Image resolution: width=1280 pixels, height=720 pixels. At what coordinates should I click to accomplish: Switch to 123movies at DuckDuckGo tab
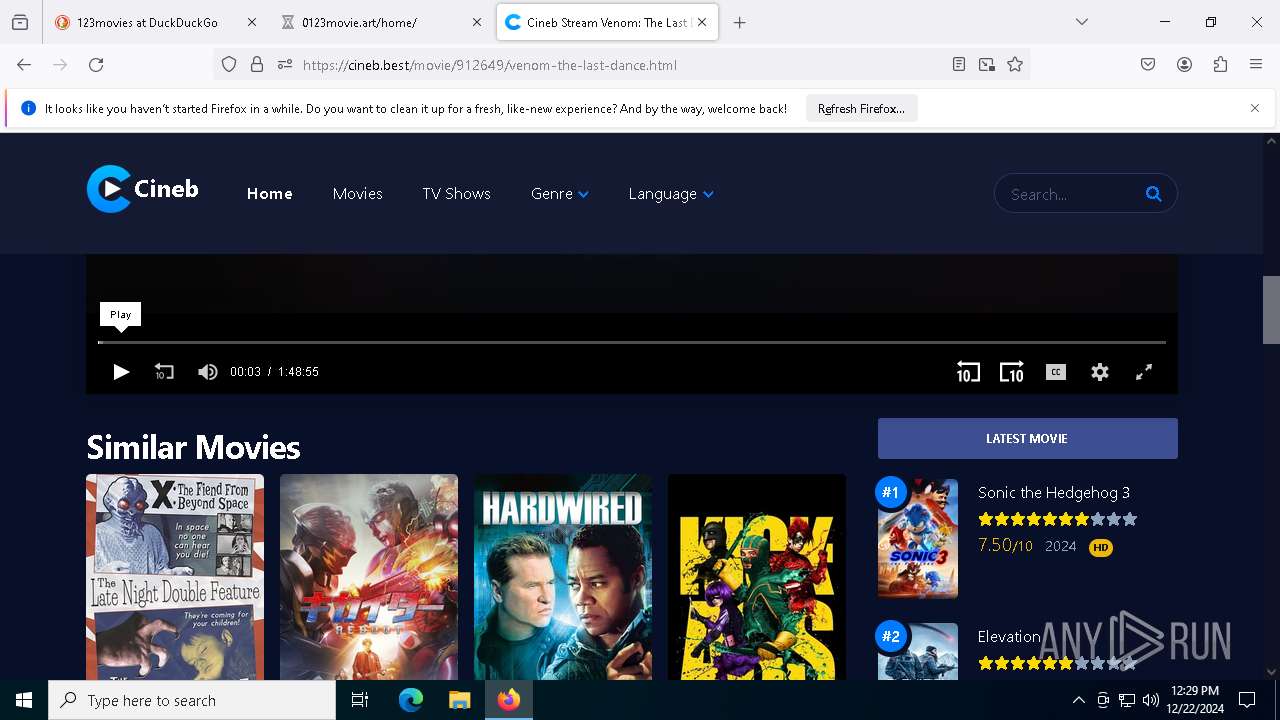pyautogui.click(x=147, y=22)
